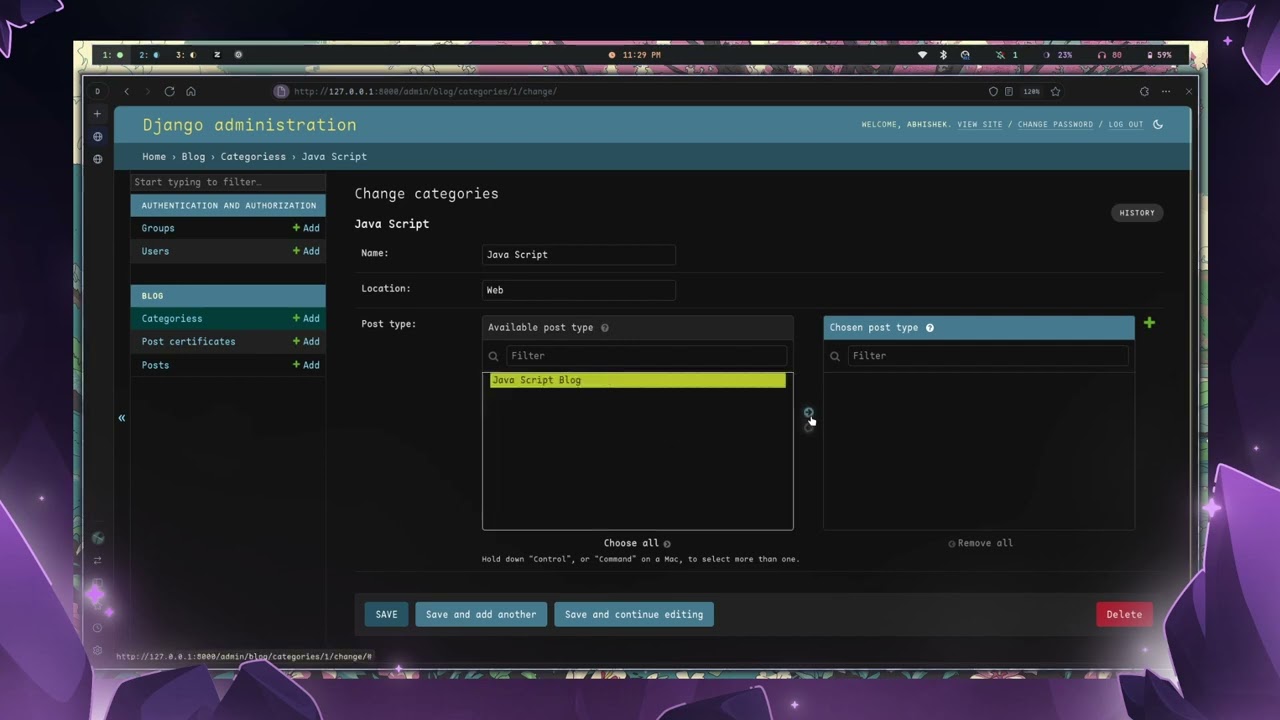Click the headphone volume 80 indicator
The image size is (1280, 720).
(x=1109, y=55)
